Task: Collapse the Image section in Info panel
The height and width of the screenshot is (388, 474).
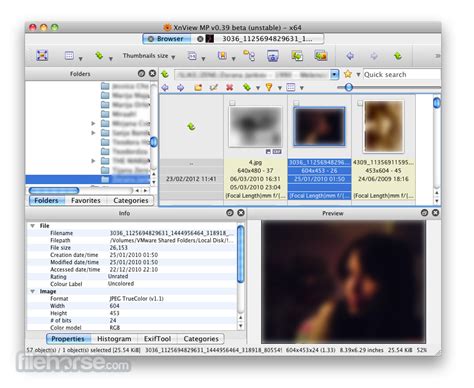Action: click(x=33, y=291)
